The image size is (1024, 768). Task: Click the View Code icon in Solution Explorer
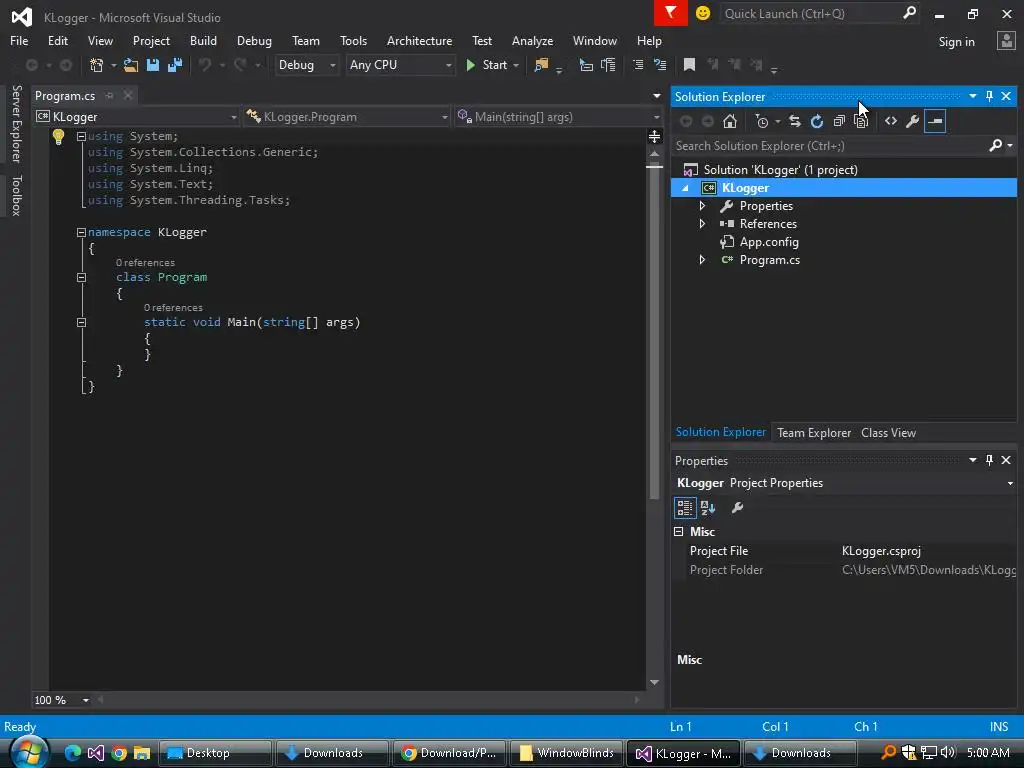[891, 121]
